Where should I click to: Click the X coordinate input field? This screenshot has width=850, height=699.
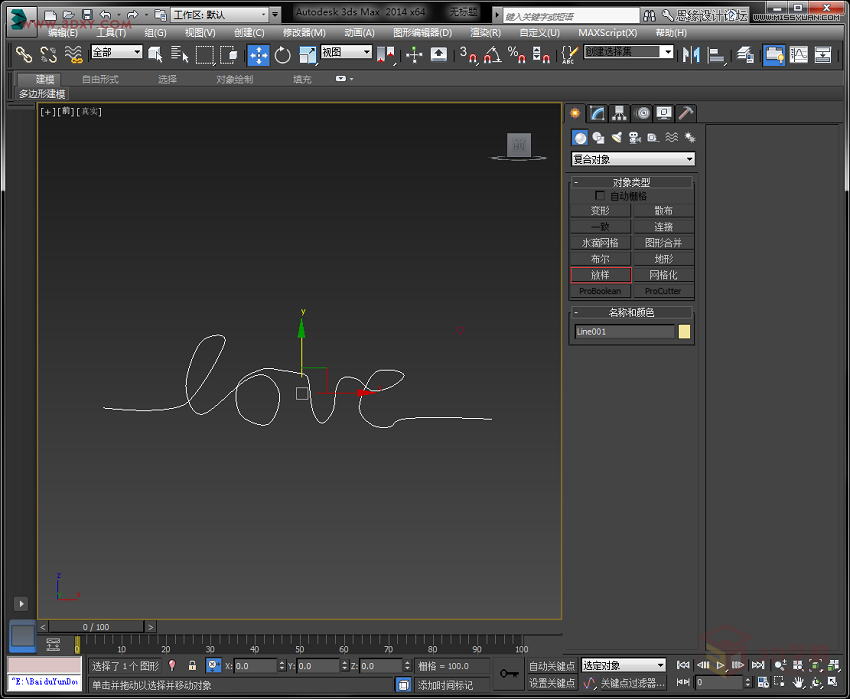click(256, 666)
